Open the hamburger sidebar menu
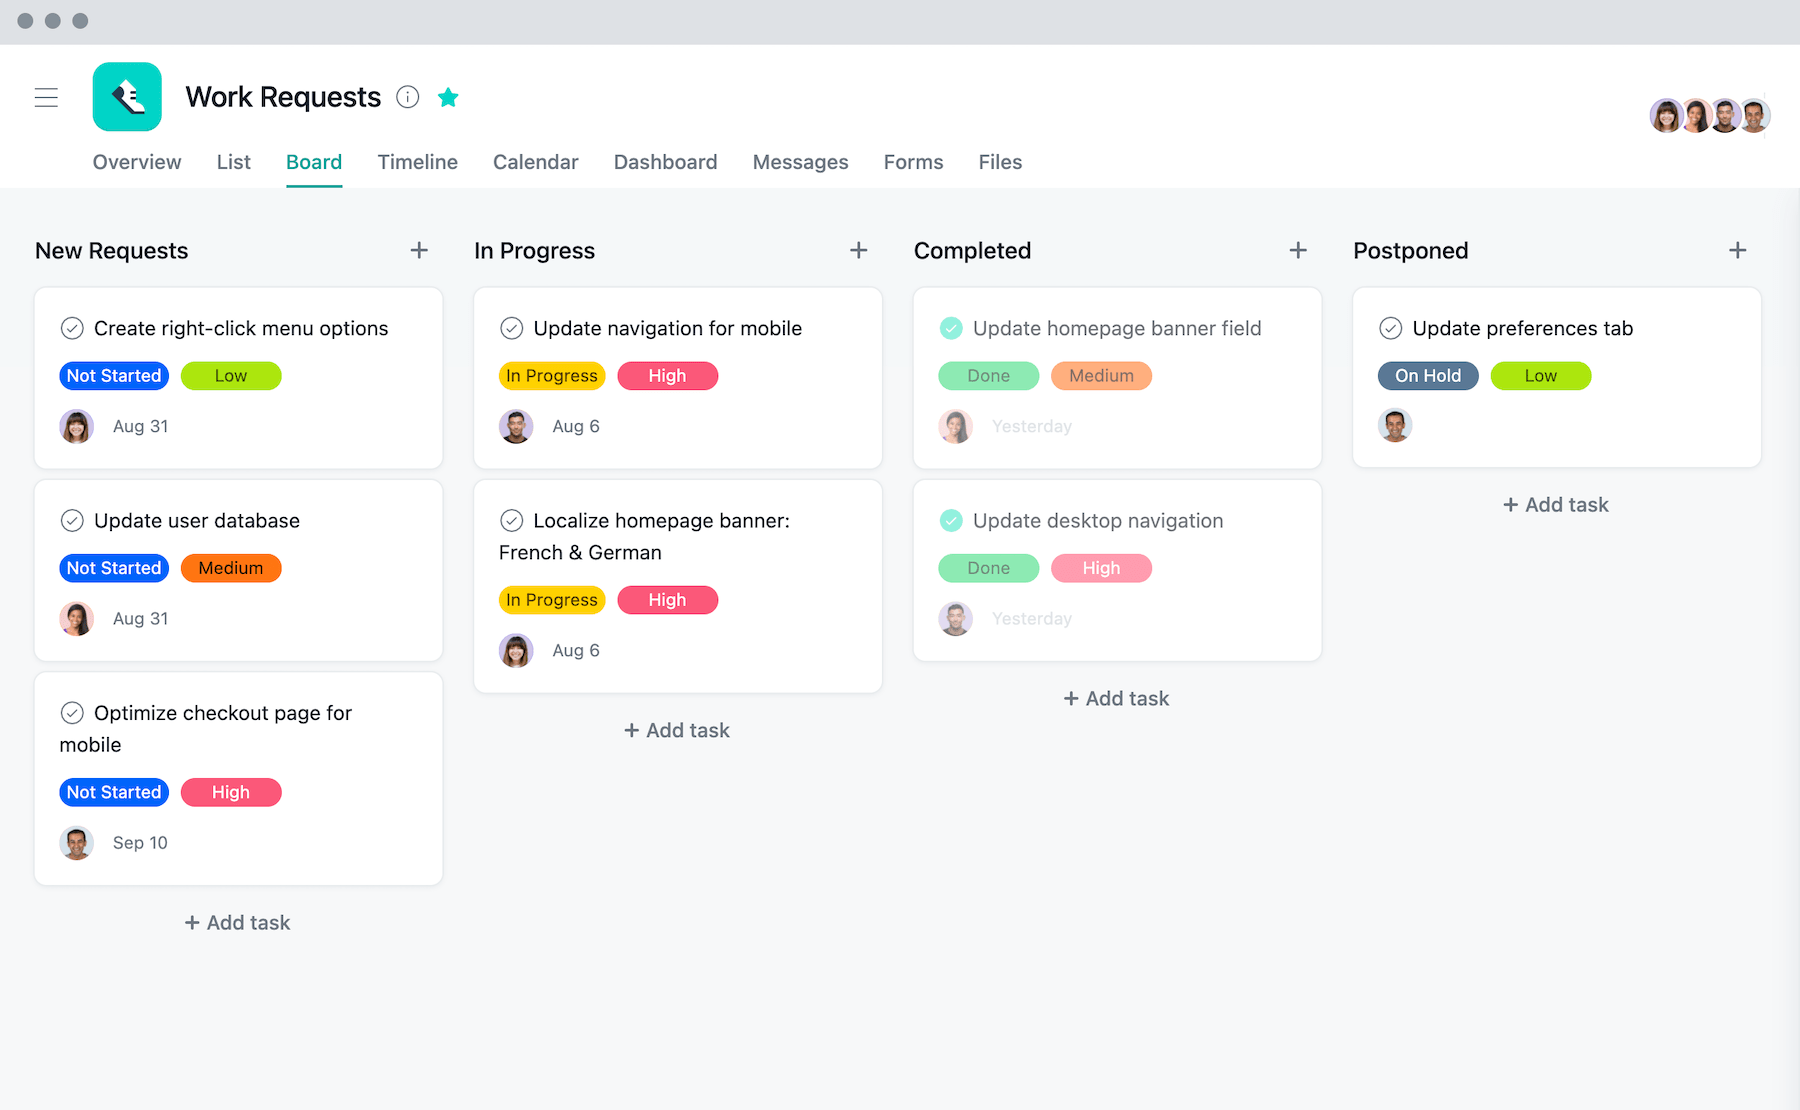Image resolution: width=1800 pixels, height=1110 pixels. pyautogui.click(x=46, y=97)
